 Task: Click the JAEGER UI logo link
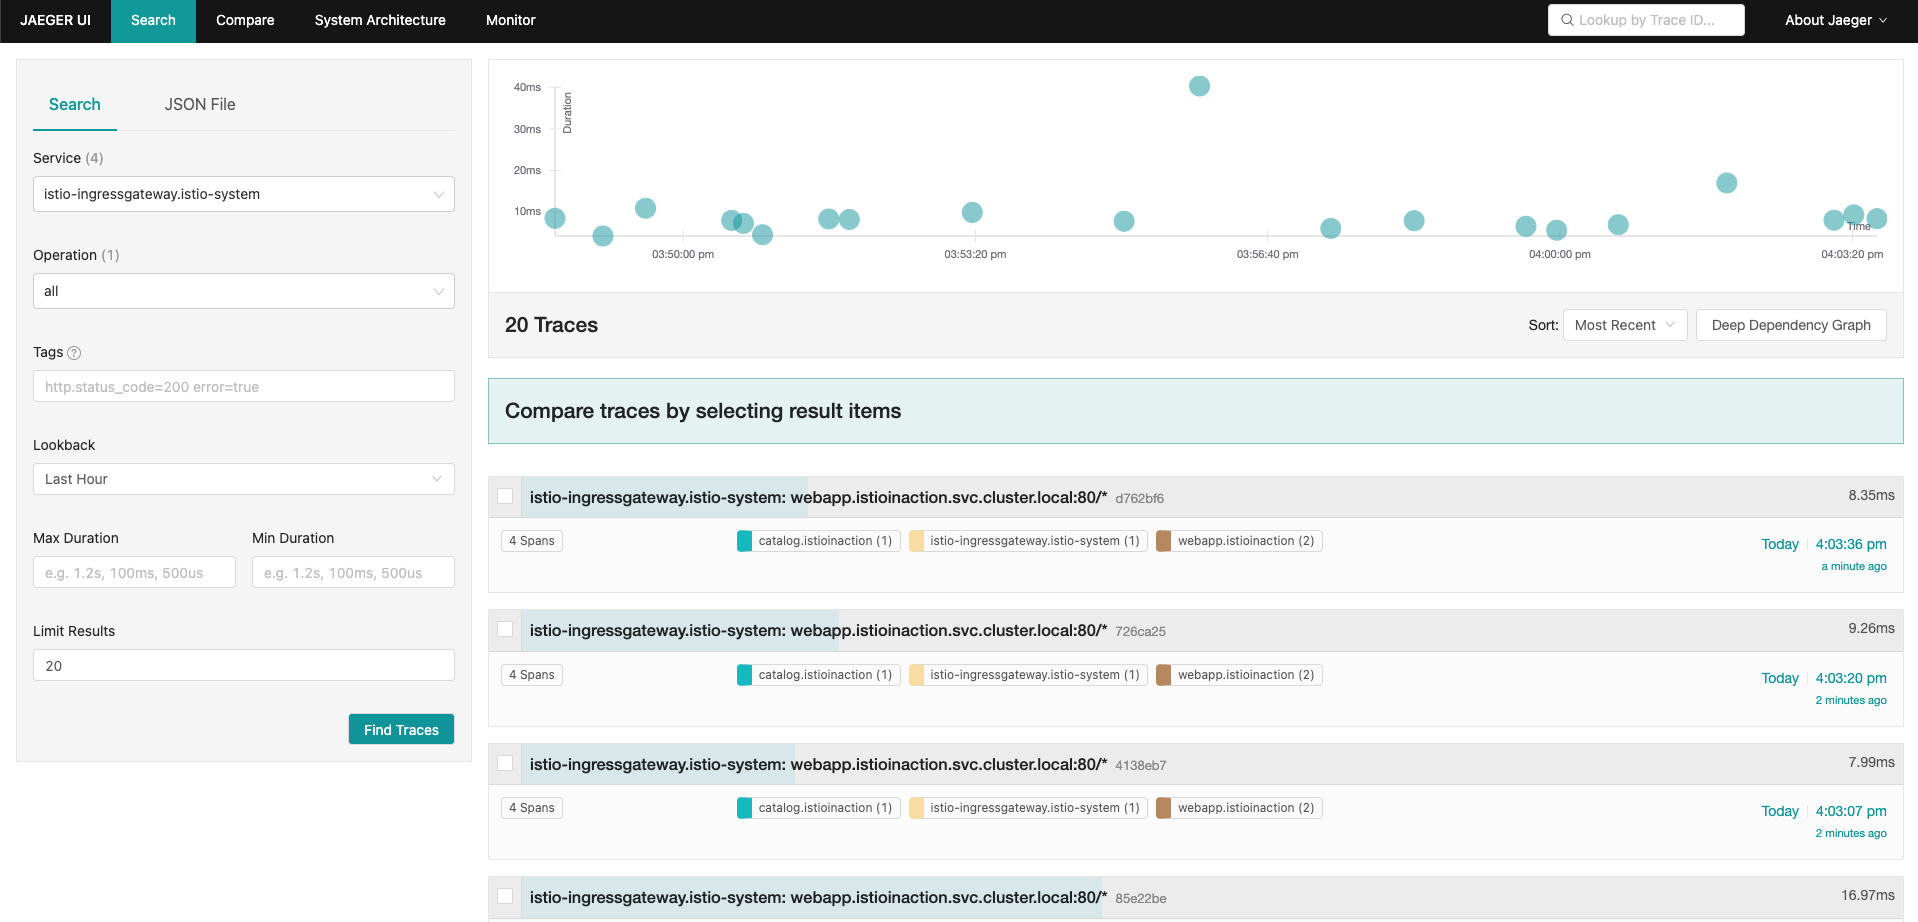(55, 21)
